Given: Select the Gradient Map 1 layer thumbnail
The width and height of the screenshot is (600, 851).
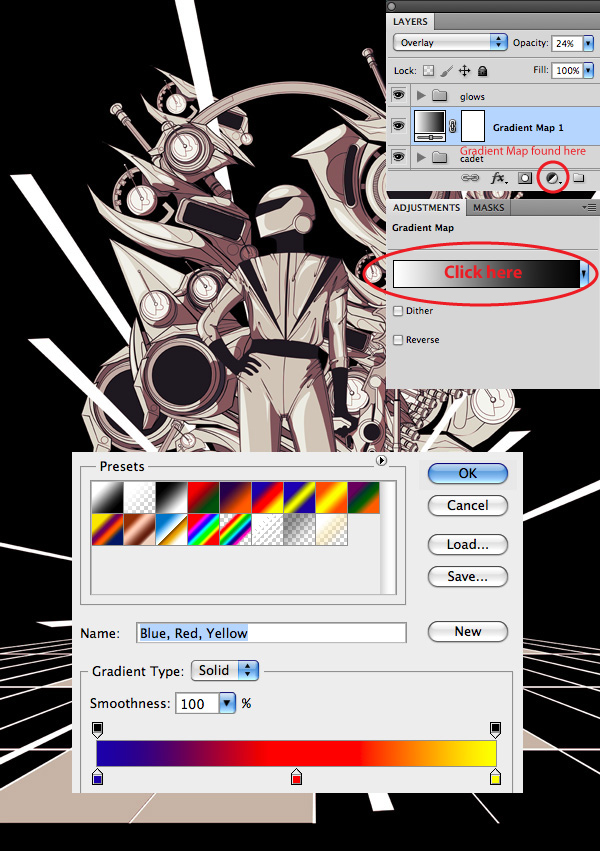Looking at the screenshot, I should [429, 126].
